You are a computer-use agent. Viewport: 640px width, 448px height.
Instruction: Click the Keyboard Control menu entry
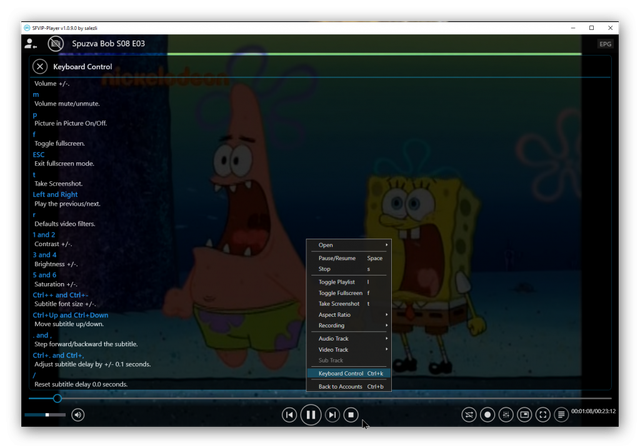click(x=349, y=373)
